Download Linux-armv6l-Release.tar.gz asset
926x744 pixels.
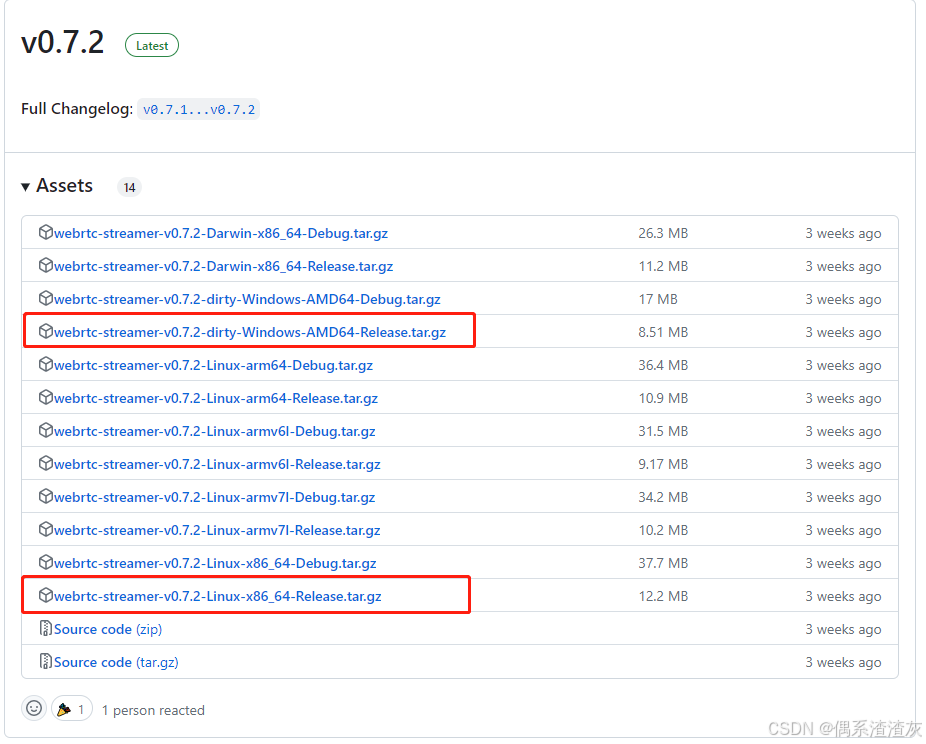[x=217, y=465]
